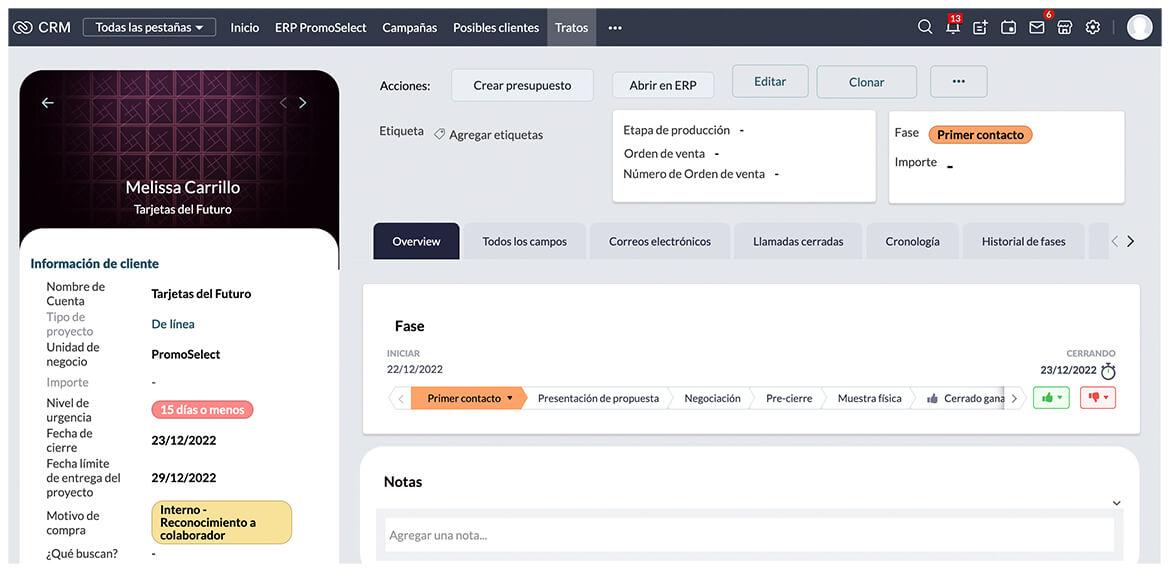This screenshot has width=1170, height=572.
Task: Open the settings gear icon
Action: click(x=1092, y=28)
